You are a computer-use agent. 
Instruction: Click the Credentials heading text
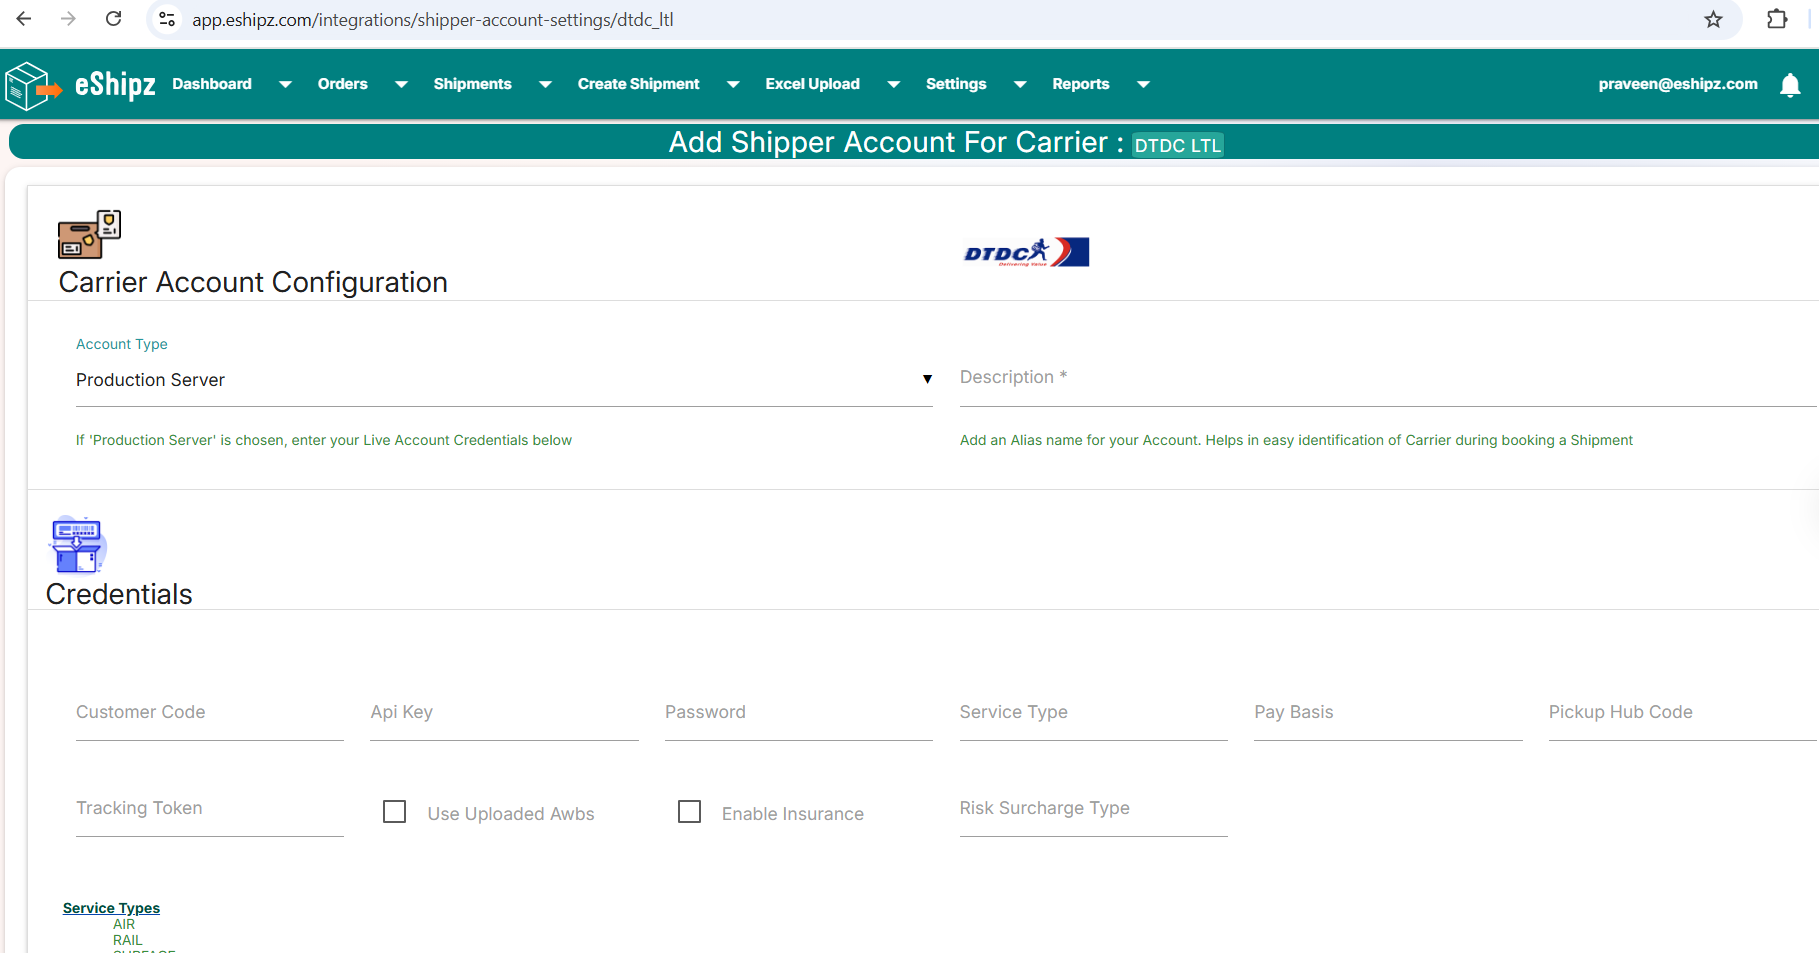coord(119,594)
